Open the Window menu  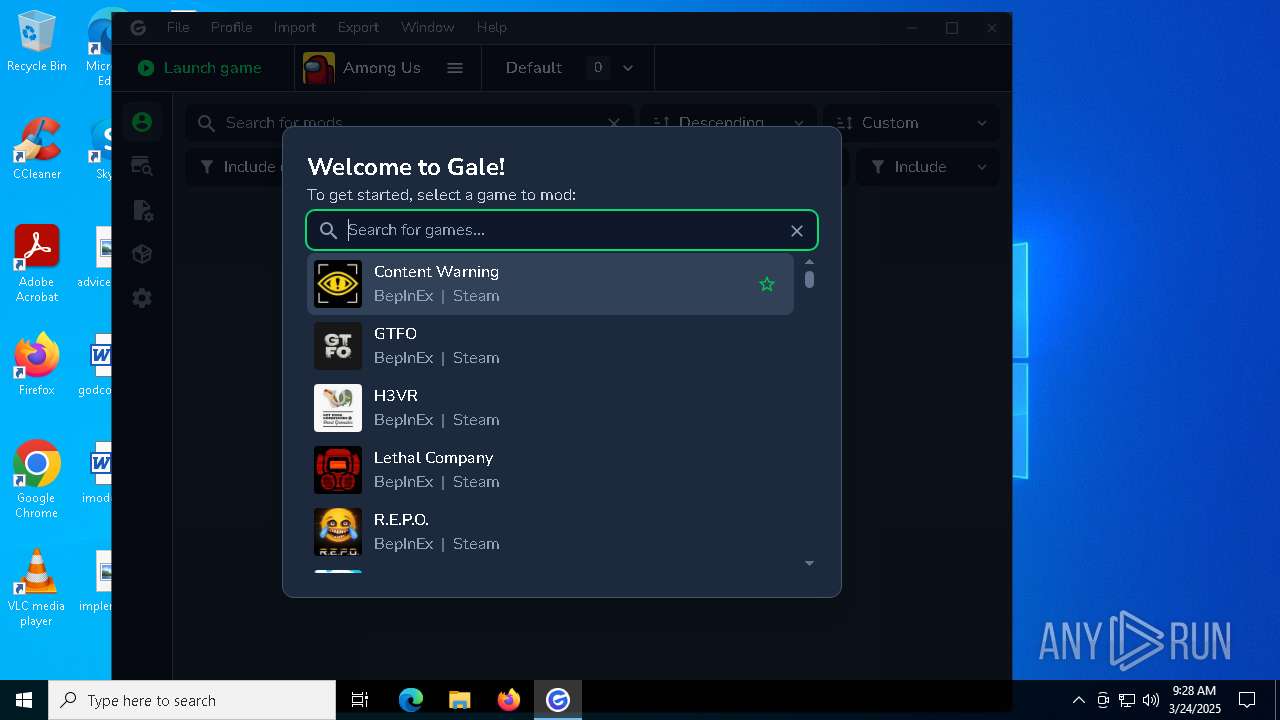click(x=427, y=28)
